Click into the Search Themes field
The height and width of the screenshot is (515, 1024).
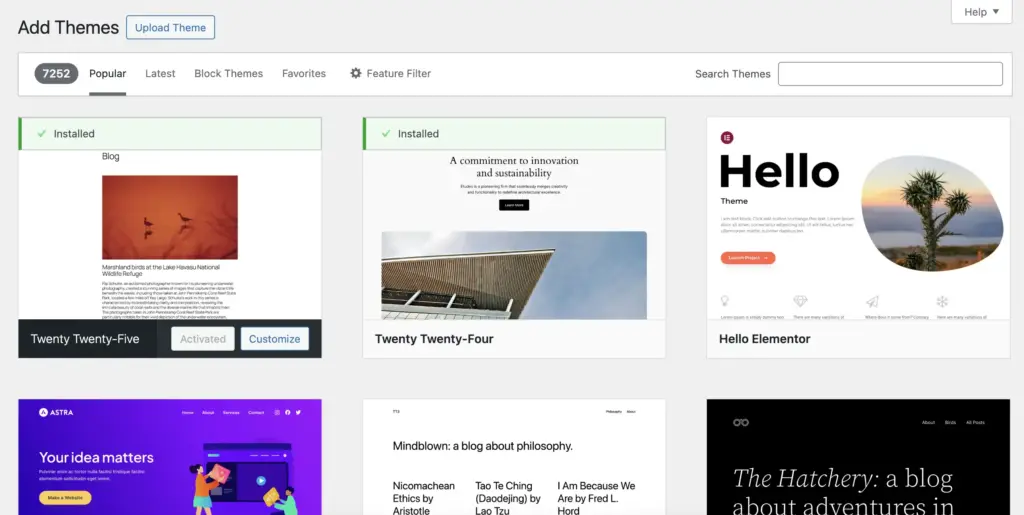coord(890,74)
